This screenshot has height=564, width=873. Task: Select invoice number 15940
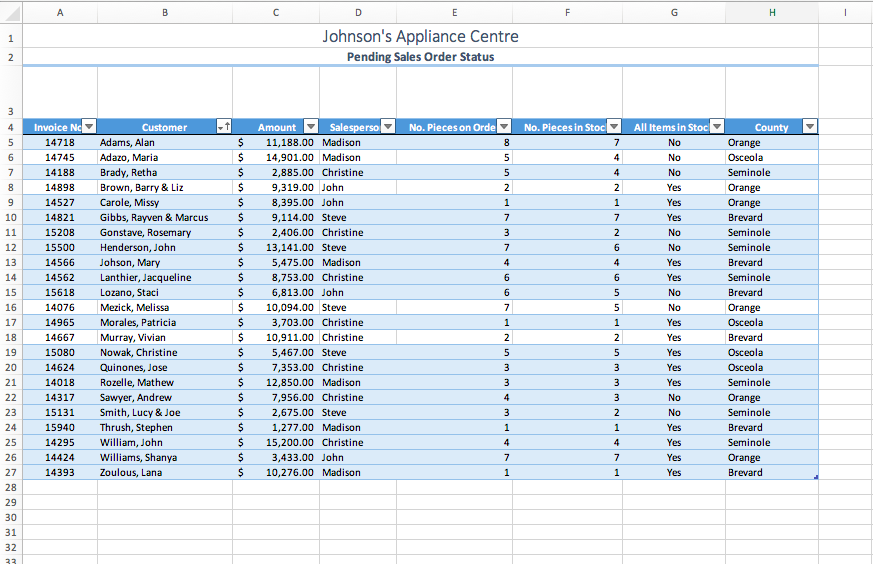(60, 428)
